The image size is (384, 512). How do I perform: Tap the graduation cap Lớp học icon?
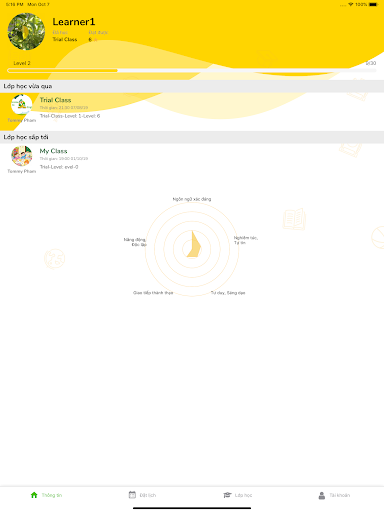227,495
